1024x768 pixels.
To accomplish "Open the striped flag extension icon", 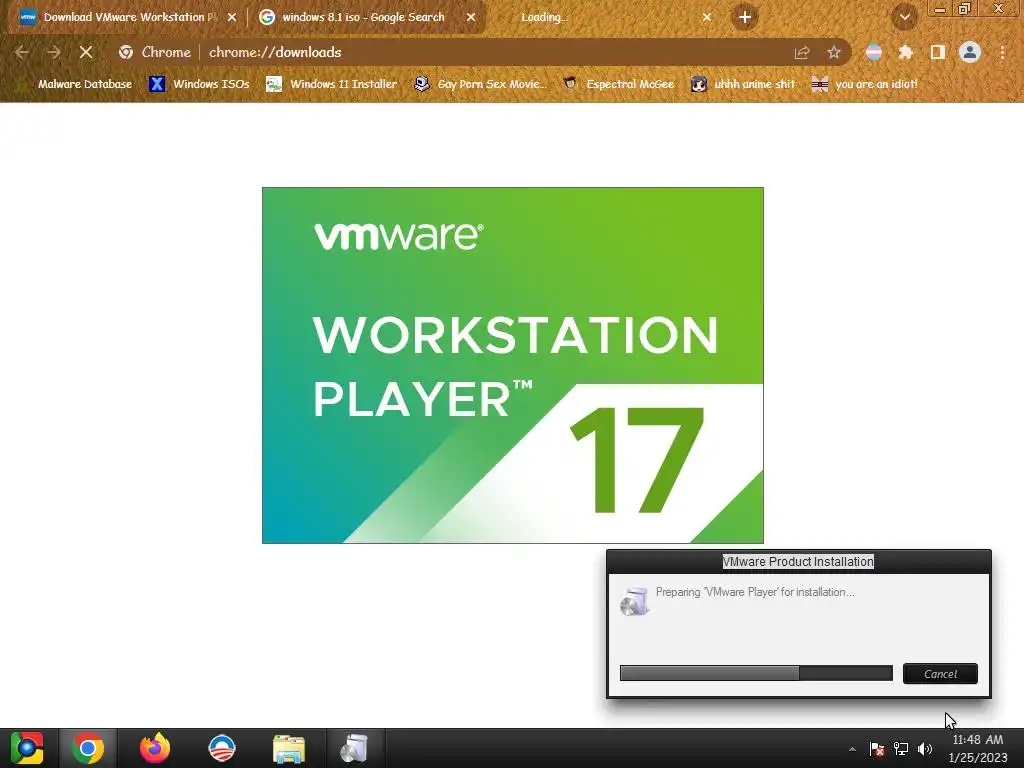I will coord(873,52).
